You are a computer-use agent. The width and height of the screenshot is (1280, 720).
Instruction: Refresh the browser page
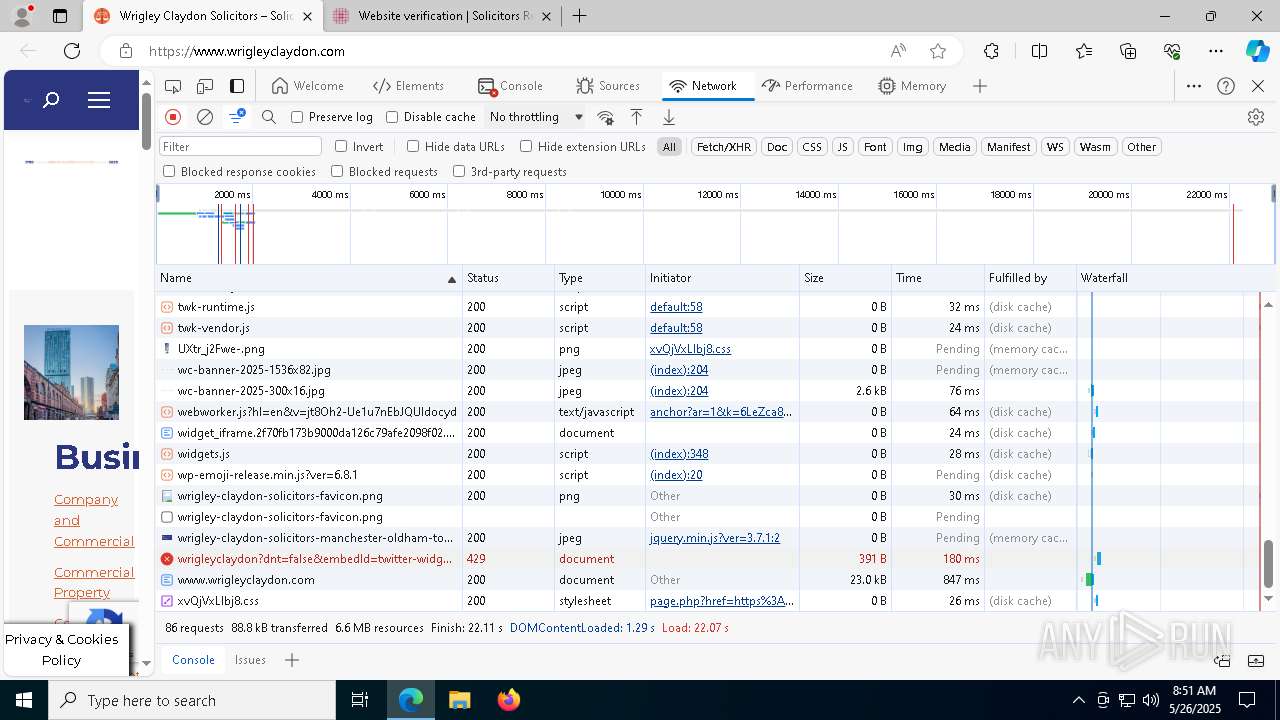click(72, 51)
